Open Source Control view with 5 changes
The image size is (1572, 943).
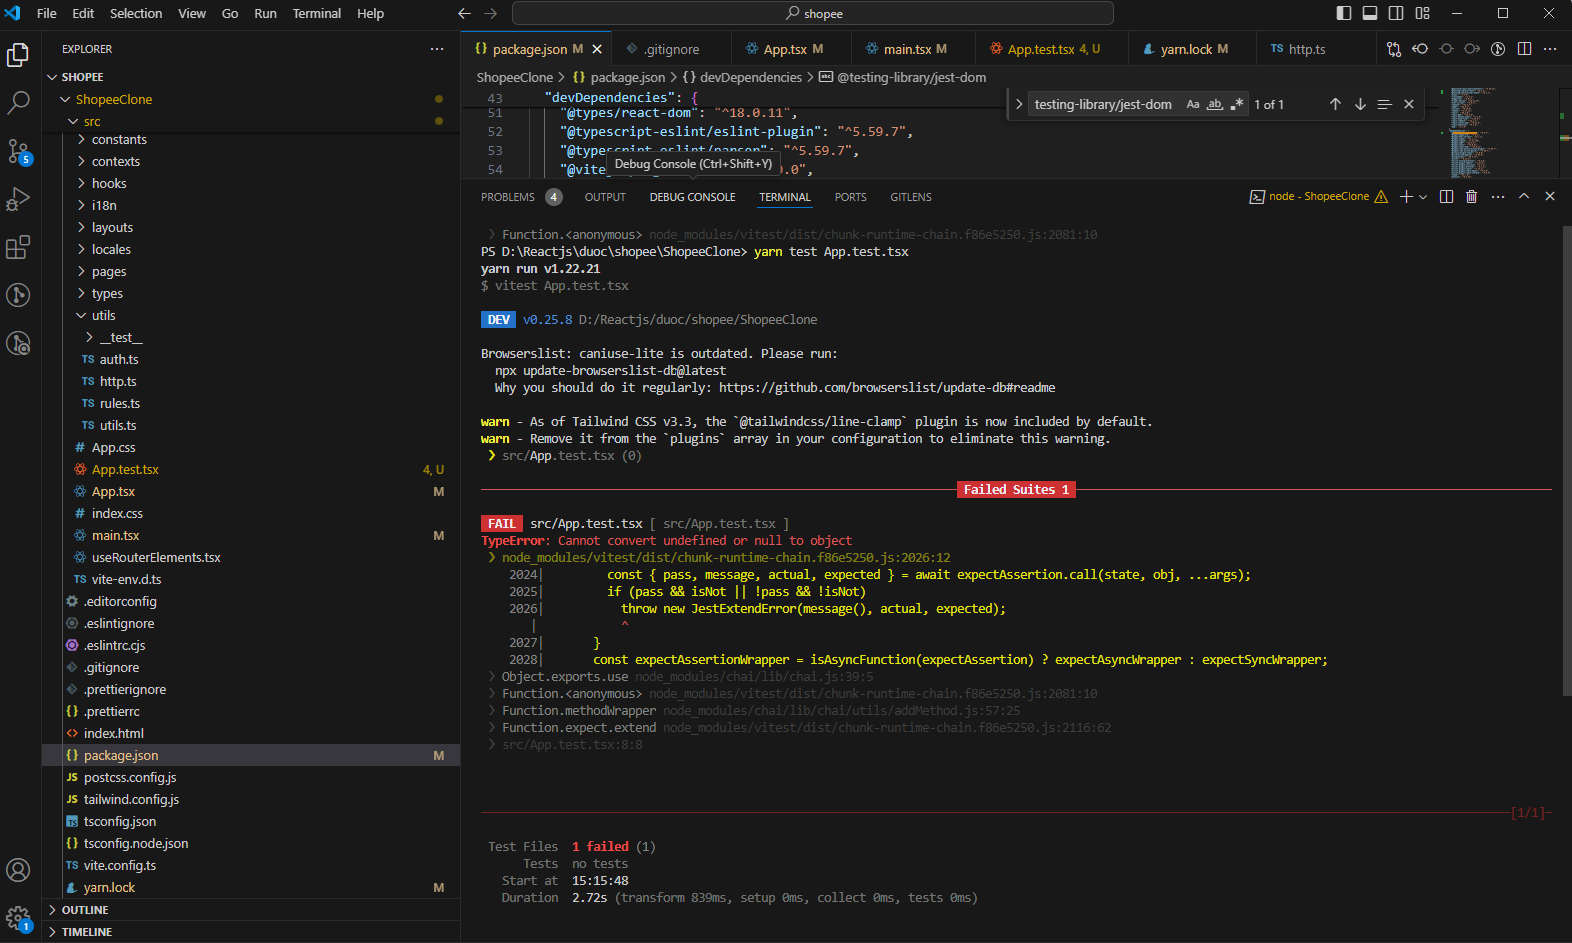[18, 151]
